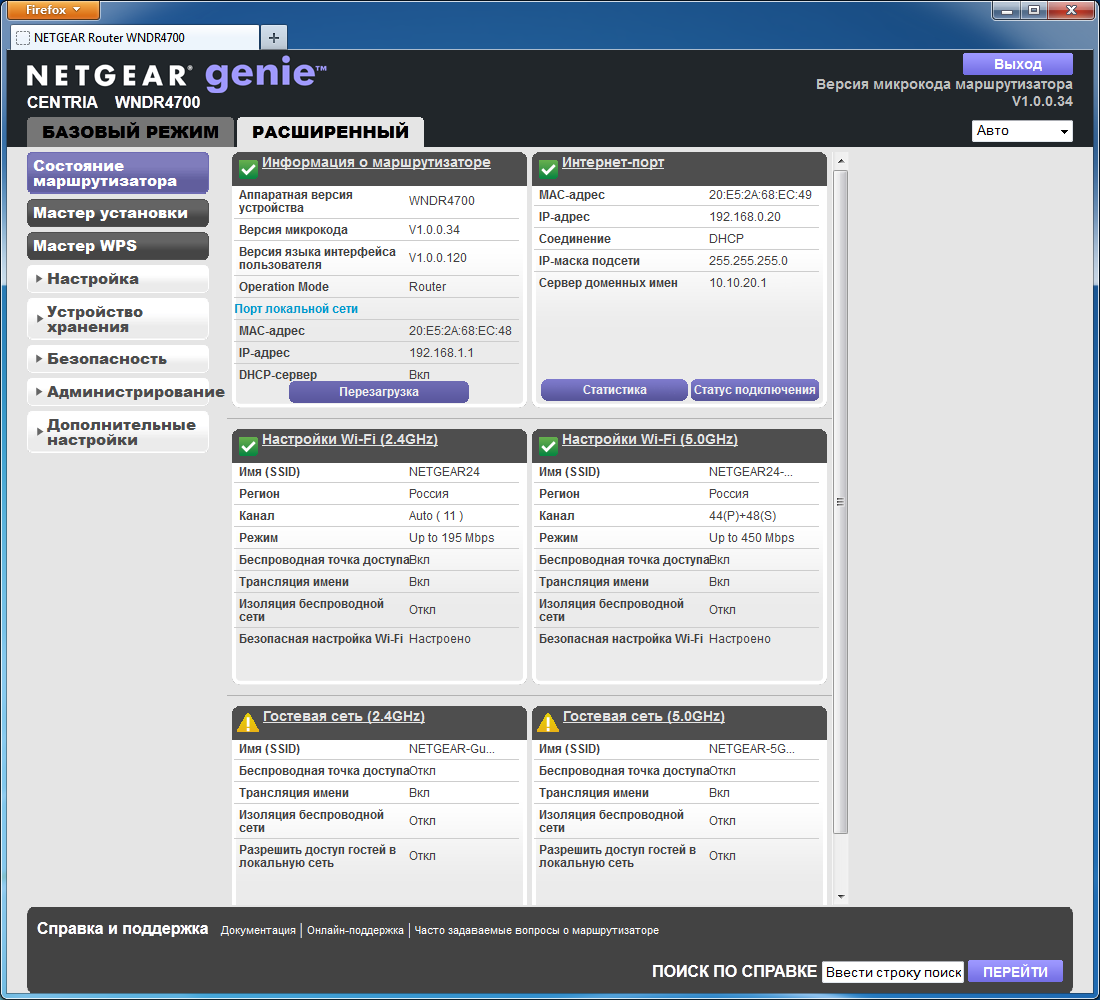This screenshot has width=1100, height=1000.
Task: Open Состояние маршрутизатора in sidebar
Action: coord(118,173)
